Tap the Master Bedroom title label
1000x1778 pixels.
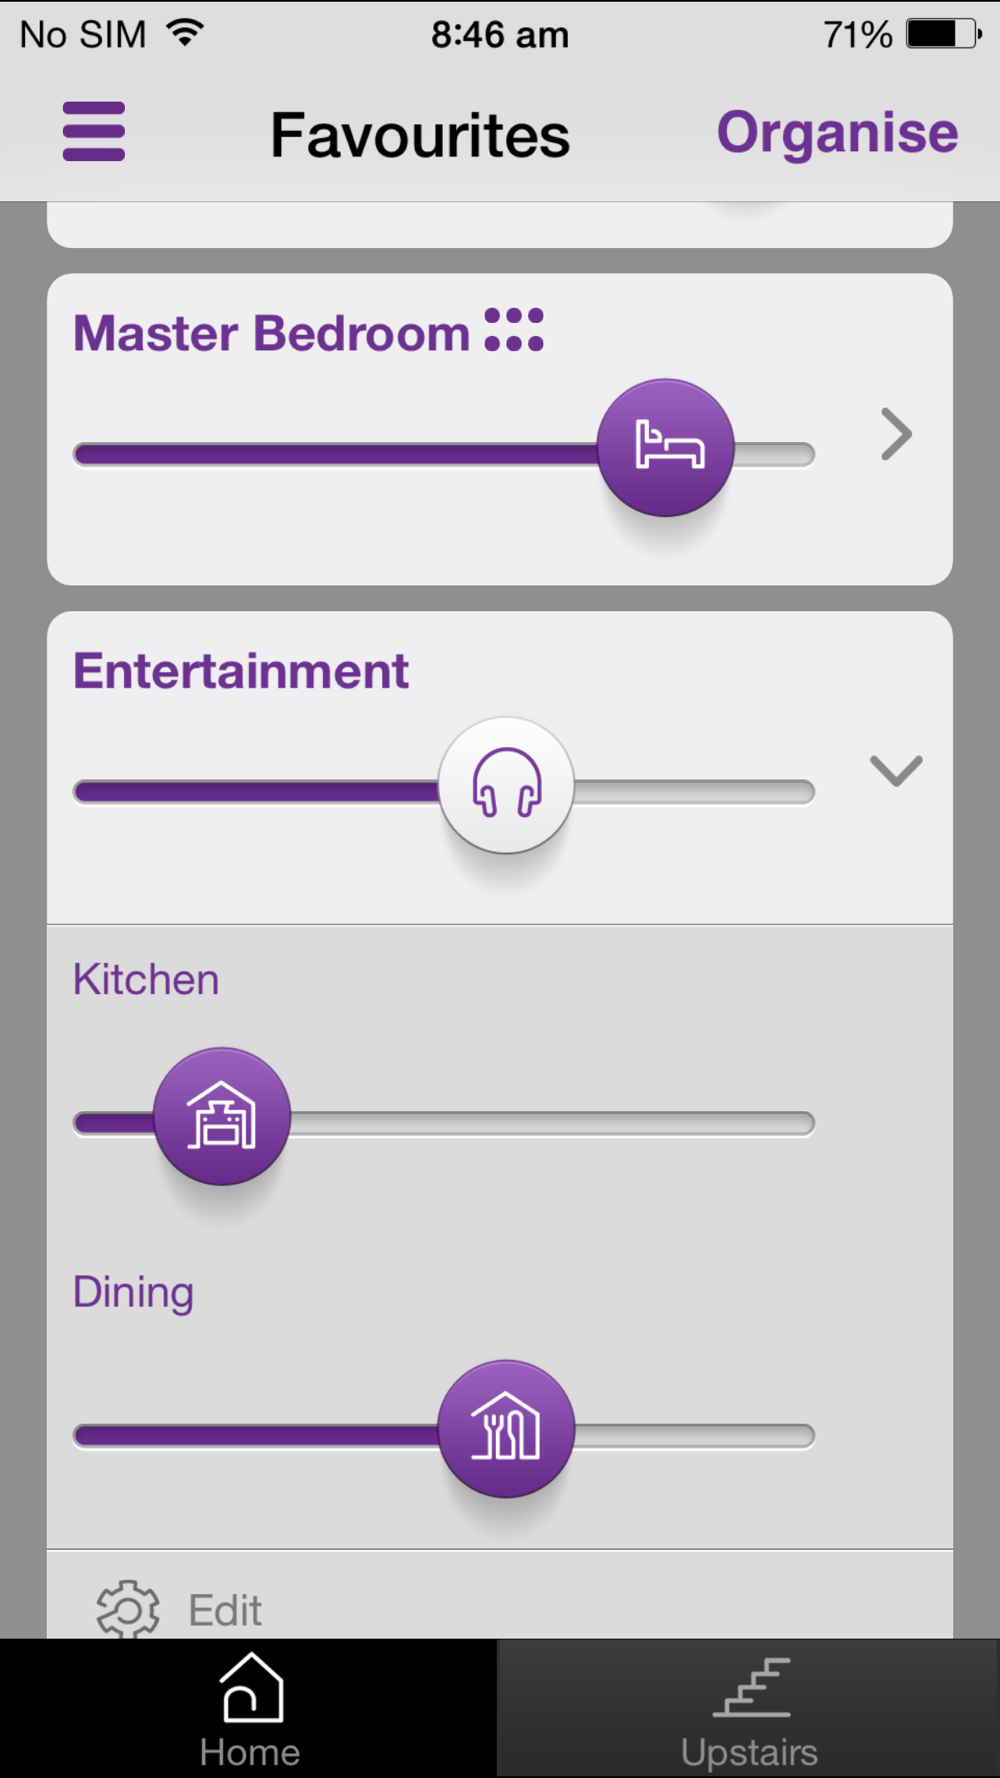(x=271, y=333)
